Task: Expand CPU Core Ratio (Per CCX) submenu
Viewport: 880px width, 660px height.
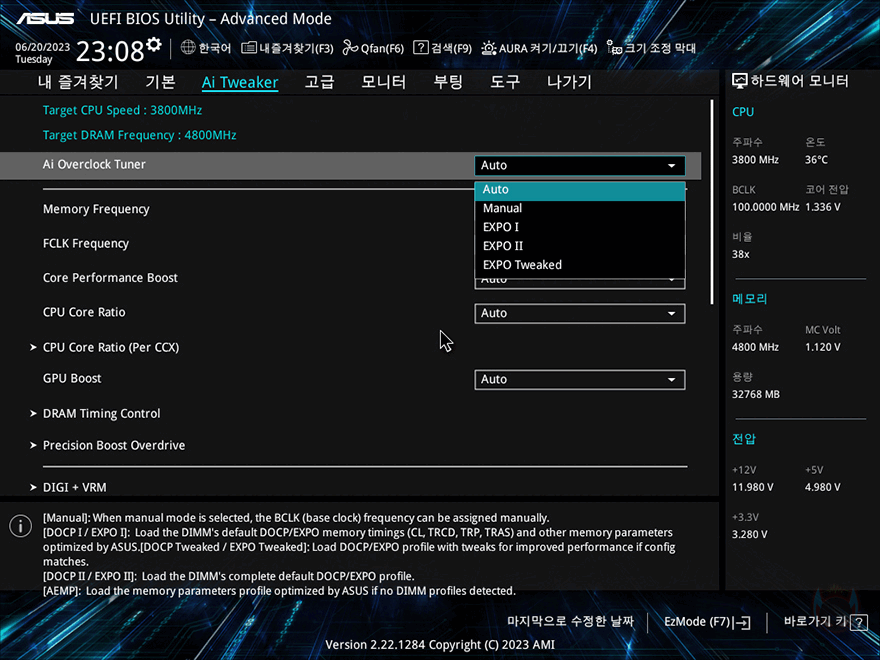Action: (111, 347)
